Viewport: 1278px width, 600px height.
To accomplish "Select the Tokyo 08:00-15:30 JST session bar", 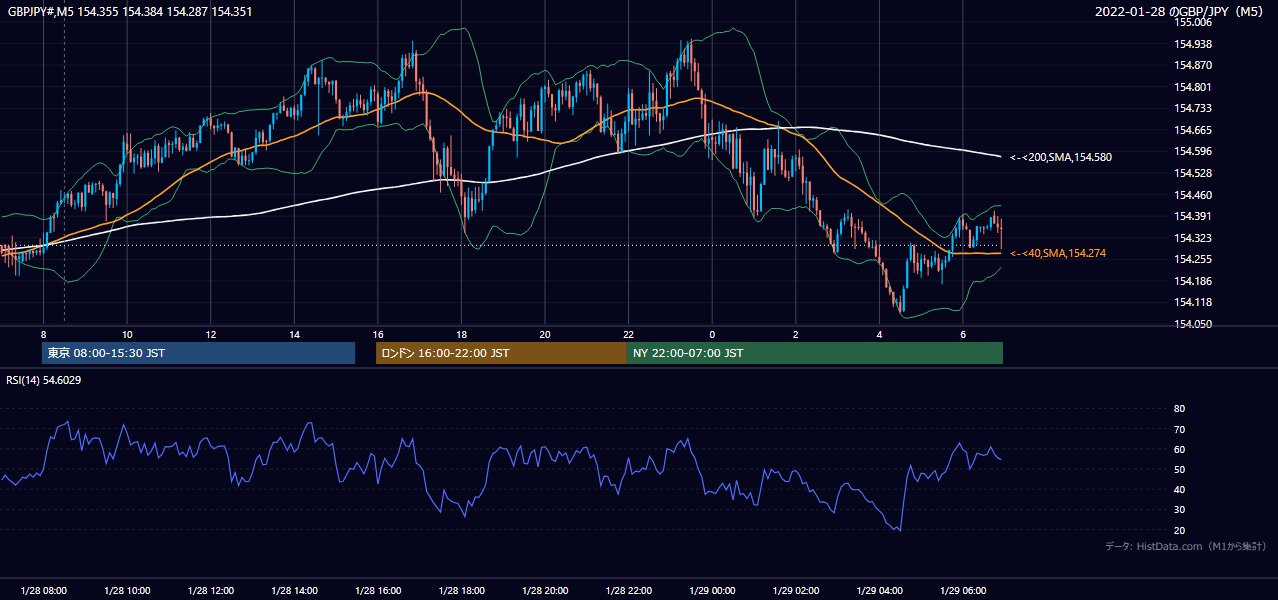I will 198,353.
